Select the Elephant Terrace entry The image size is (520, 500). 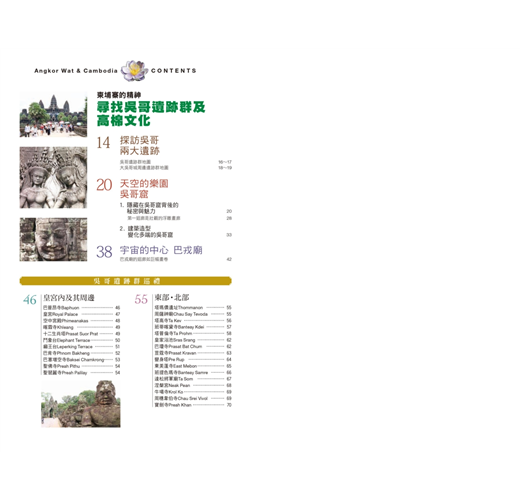tap(81, 340)
